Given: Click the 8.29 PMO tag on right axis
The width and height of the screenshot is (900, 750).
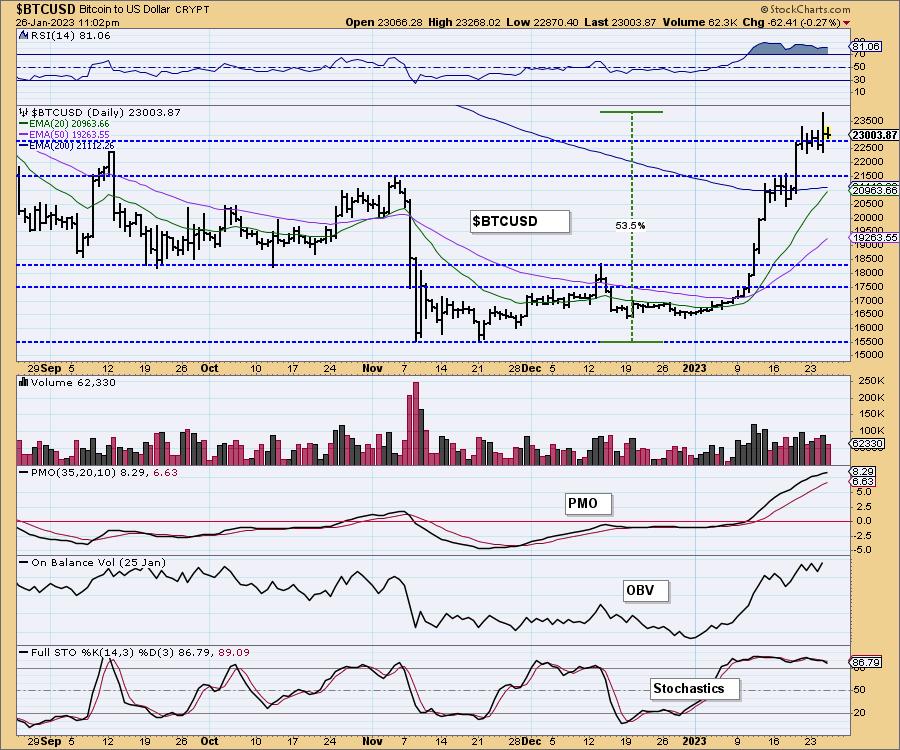Looking at the screenshot, I should (863, 472).
